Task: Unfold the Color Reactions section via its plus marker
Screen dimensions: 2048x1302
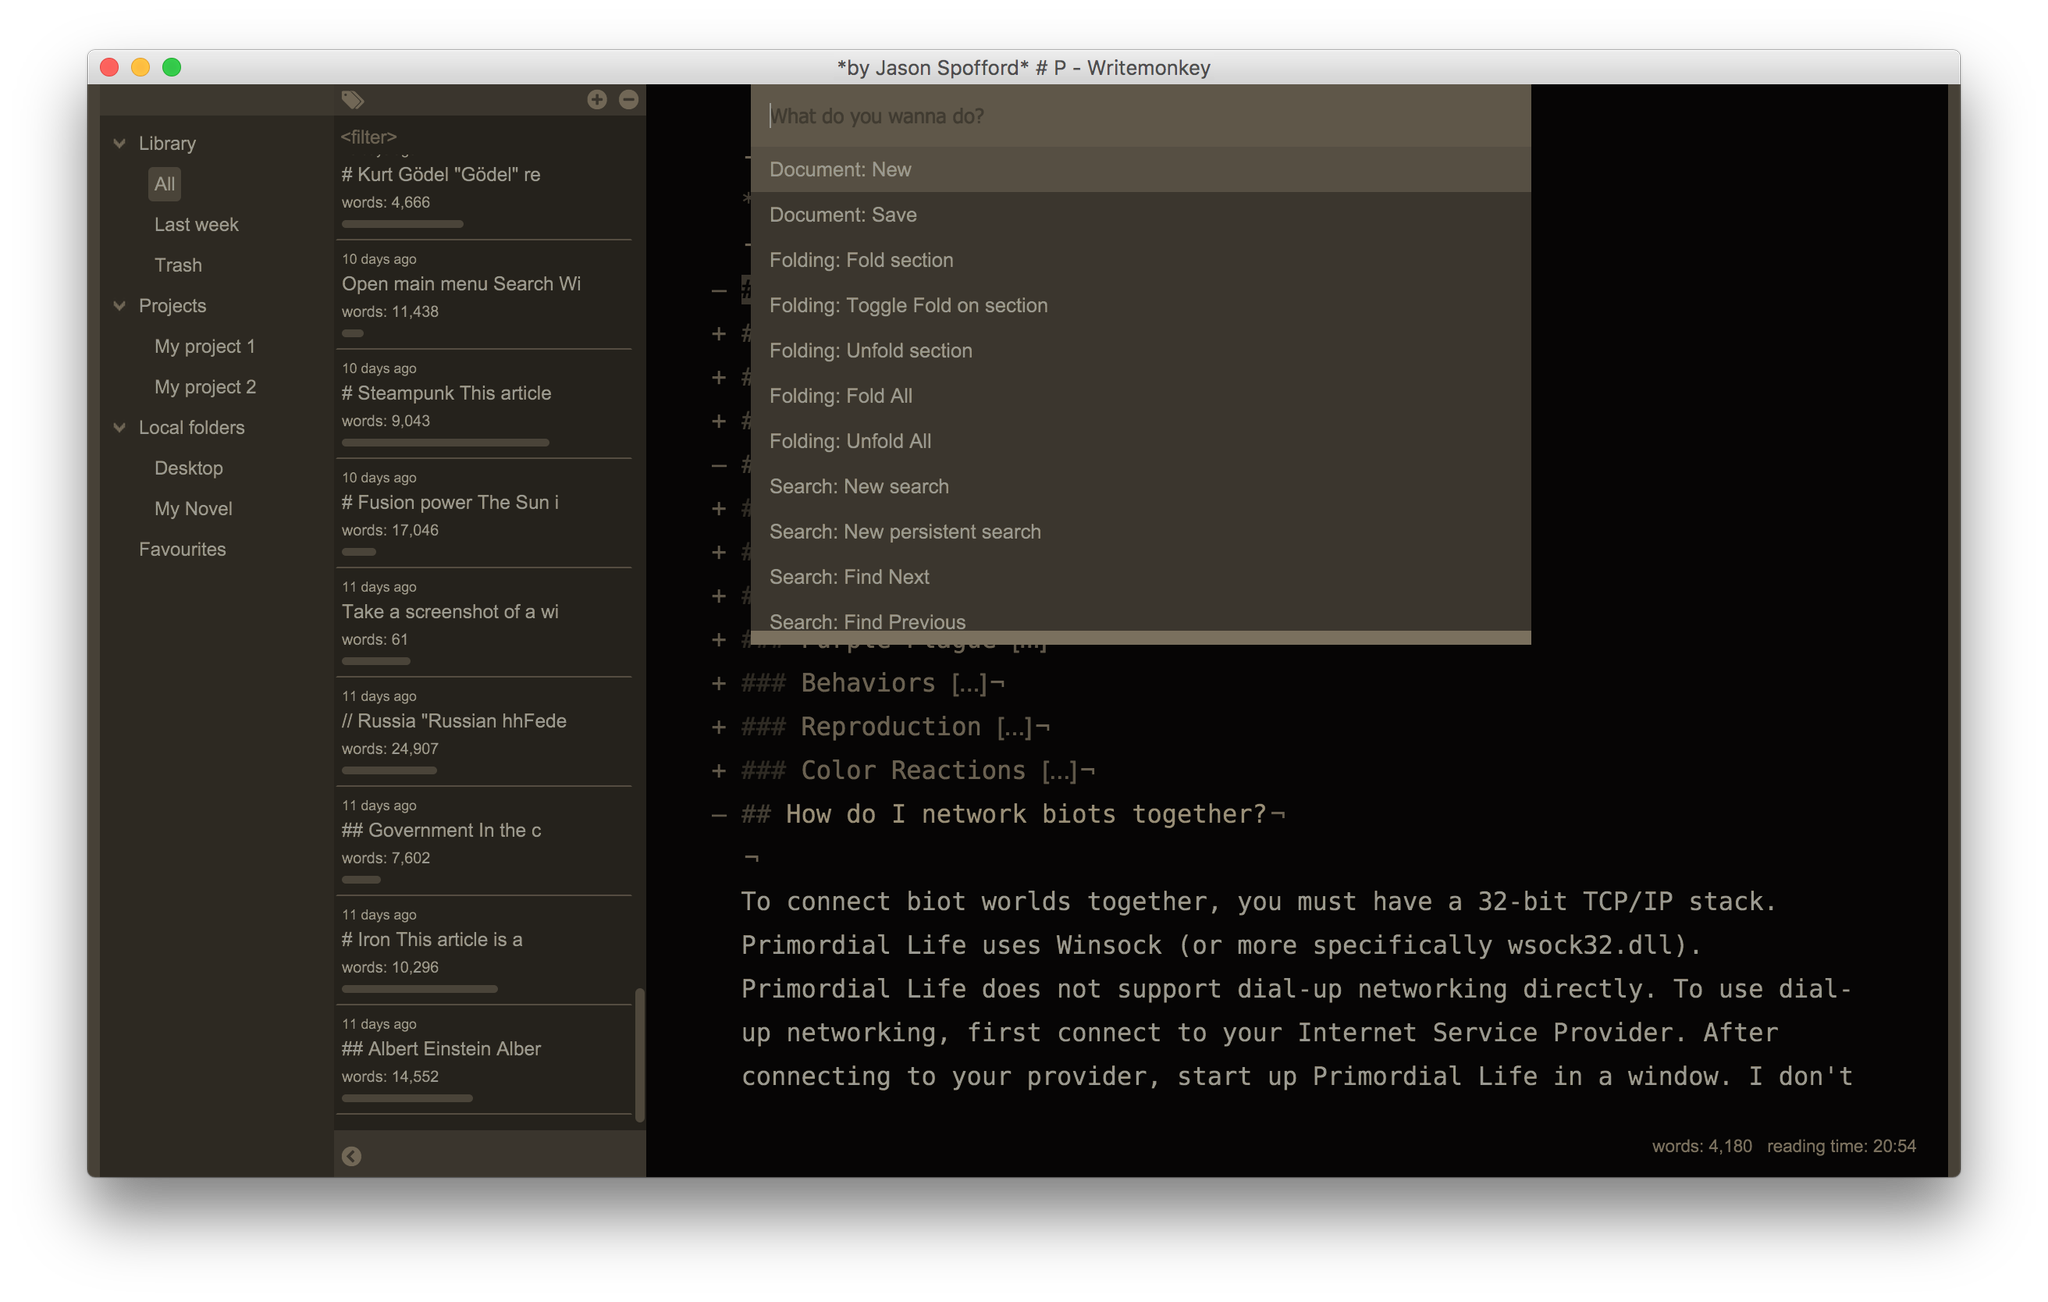Action: (718, 770)
